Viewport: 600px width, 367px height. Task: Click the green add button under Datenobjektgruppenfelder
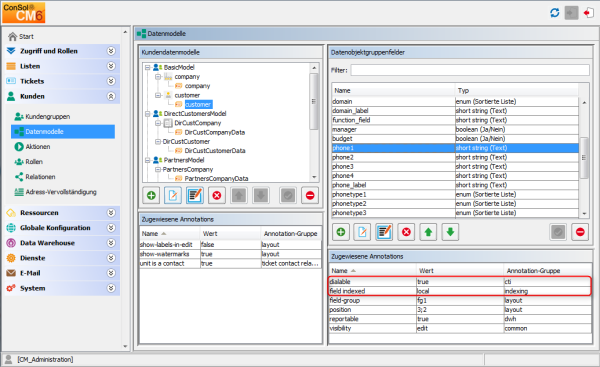point(341,232)
